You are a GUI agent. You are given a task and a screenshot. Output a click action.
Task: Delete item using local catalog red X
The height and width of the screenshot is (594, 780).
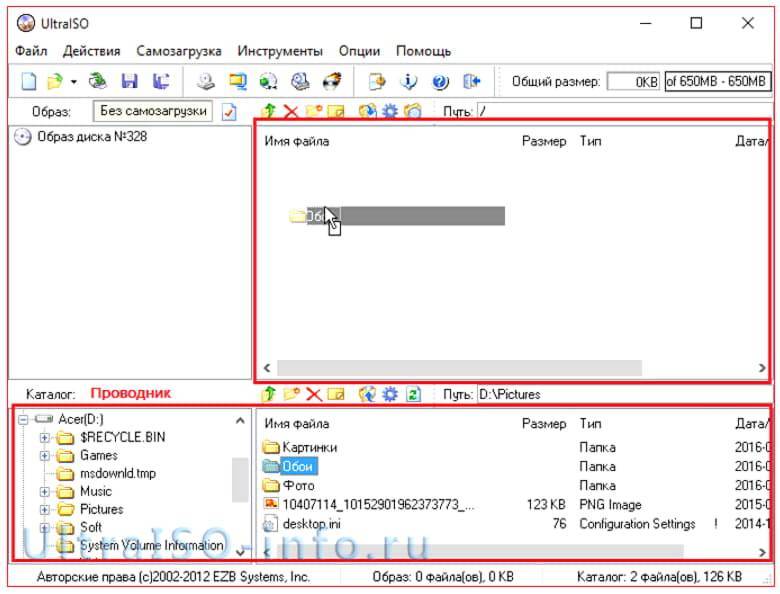tap(313, 395)
